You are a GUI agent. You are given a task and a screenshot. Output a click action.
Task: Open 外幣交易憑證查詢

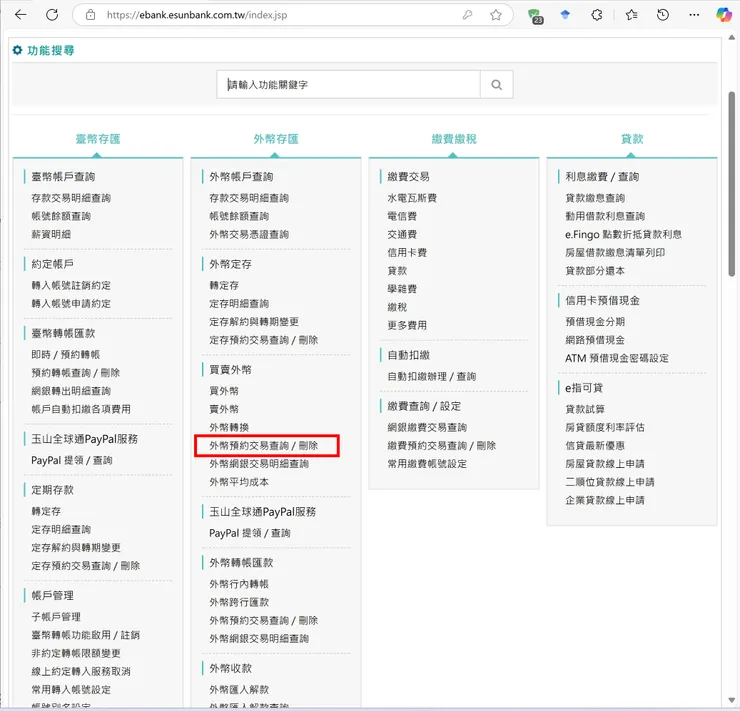click(249, 234)
